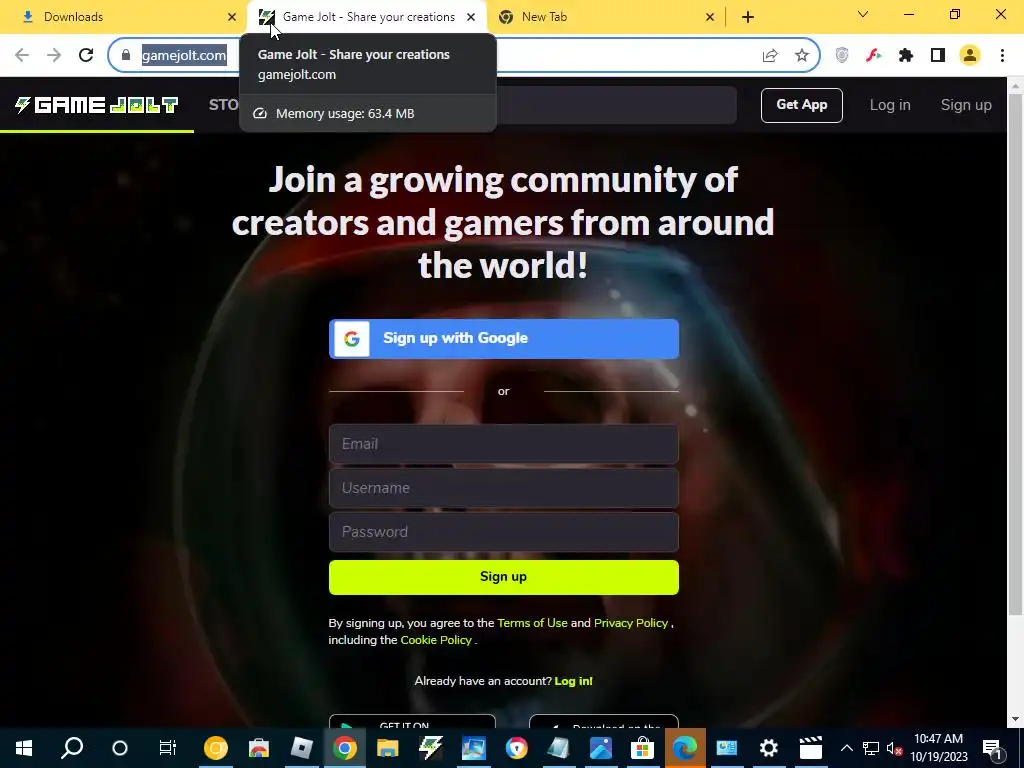Viewport: 1024px width, 768px height.
Task: Go to Game Jolt home logo
Action: [97, 105]
